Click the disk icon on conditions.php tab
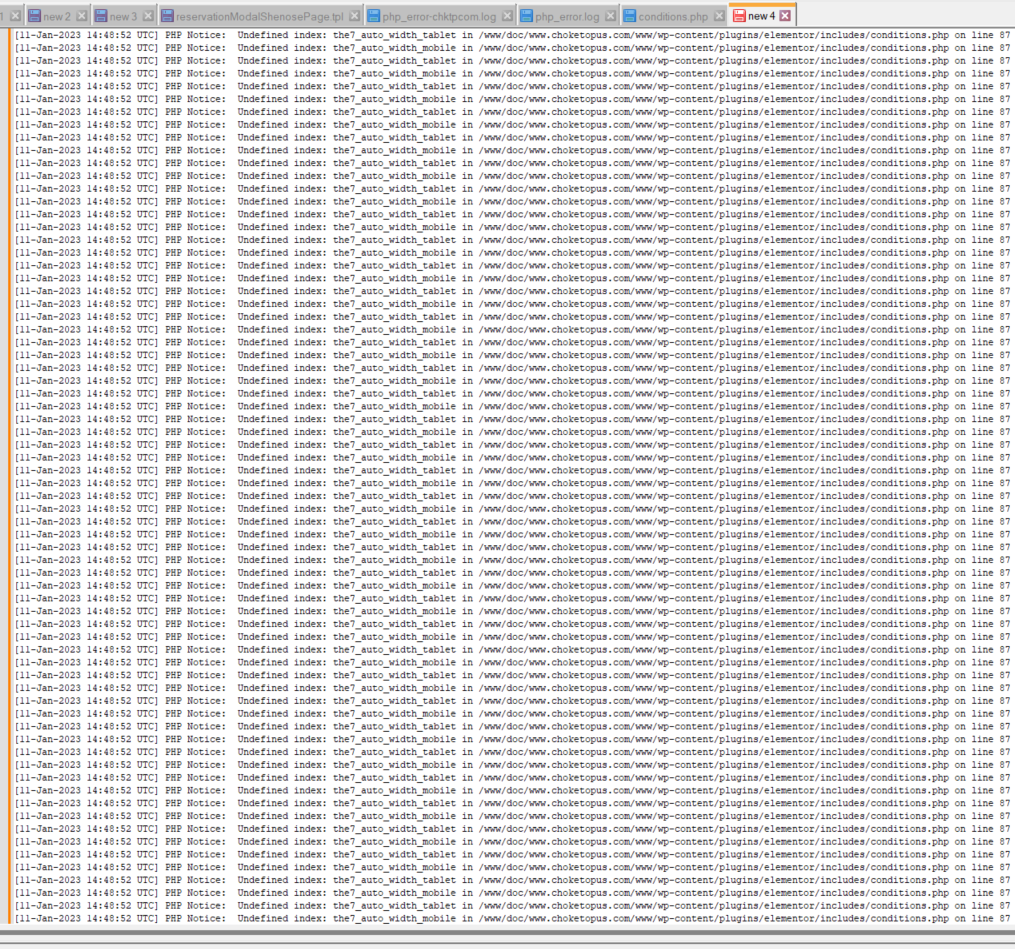This screenshot has width=1015, height=949. point(630,16)
